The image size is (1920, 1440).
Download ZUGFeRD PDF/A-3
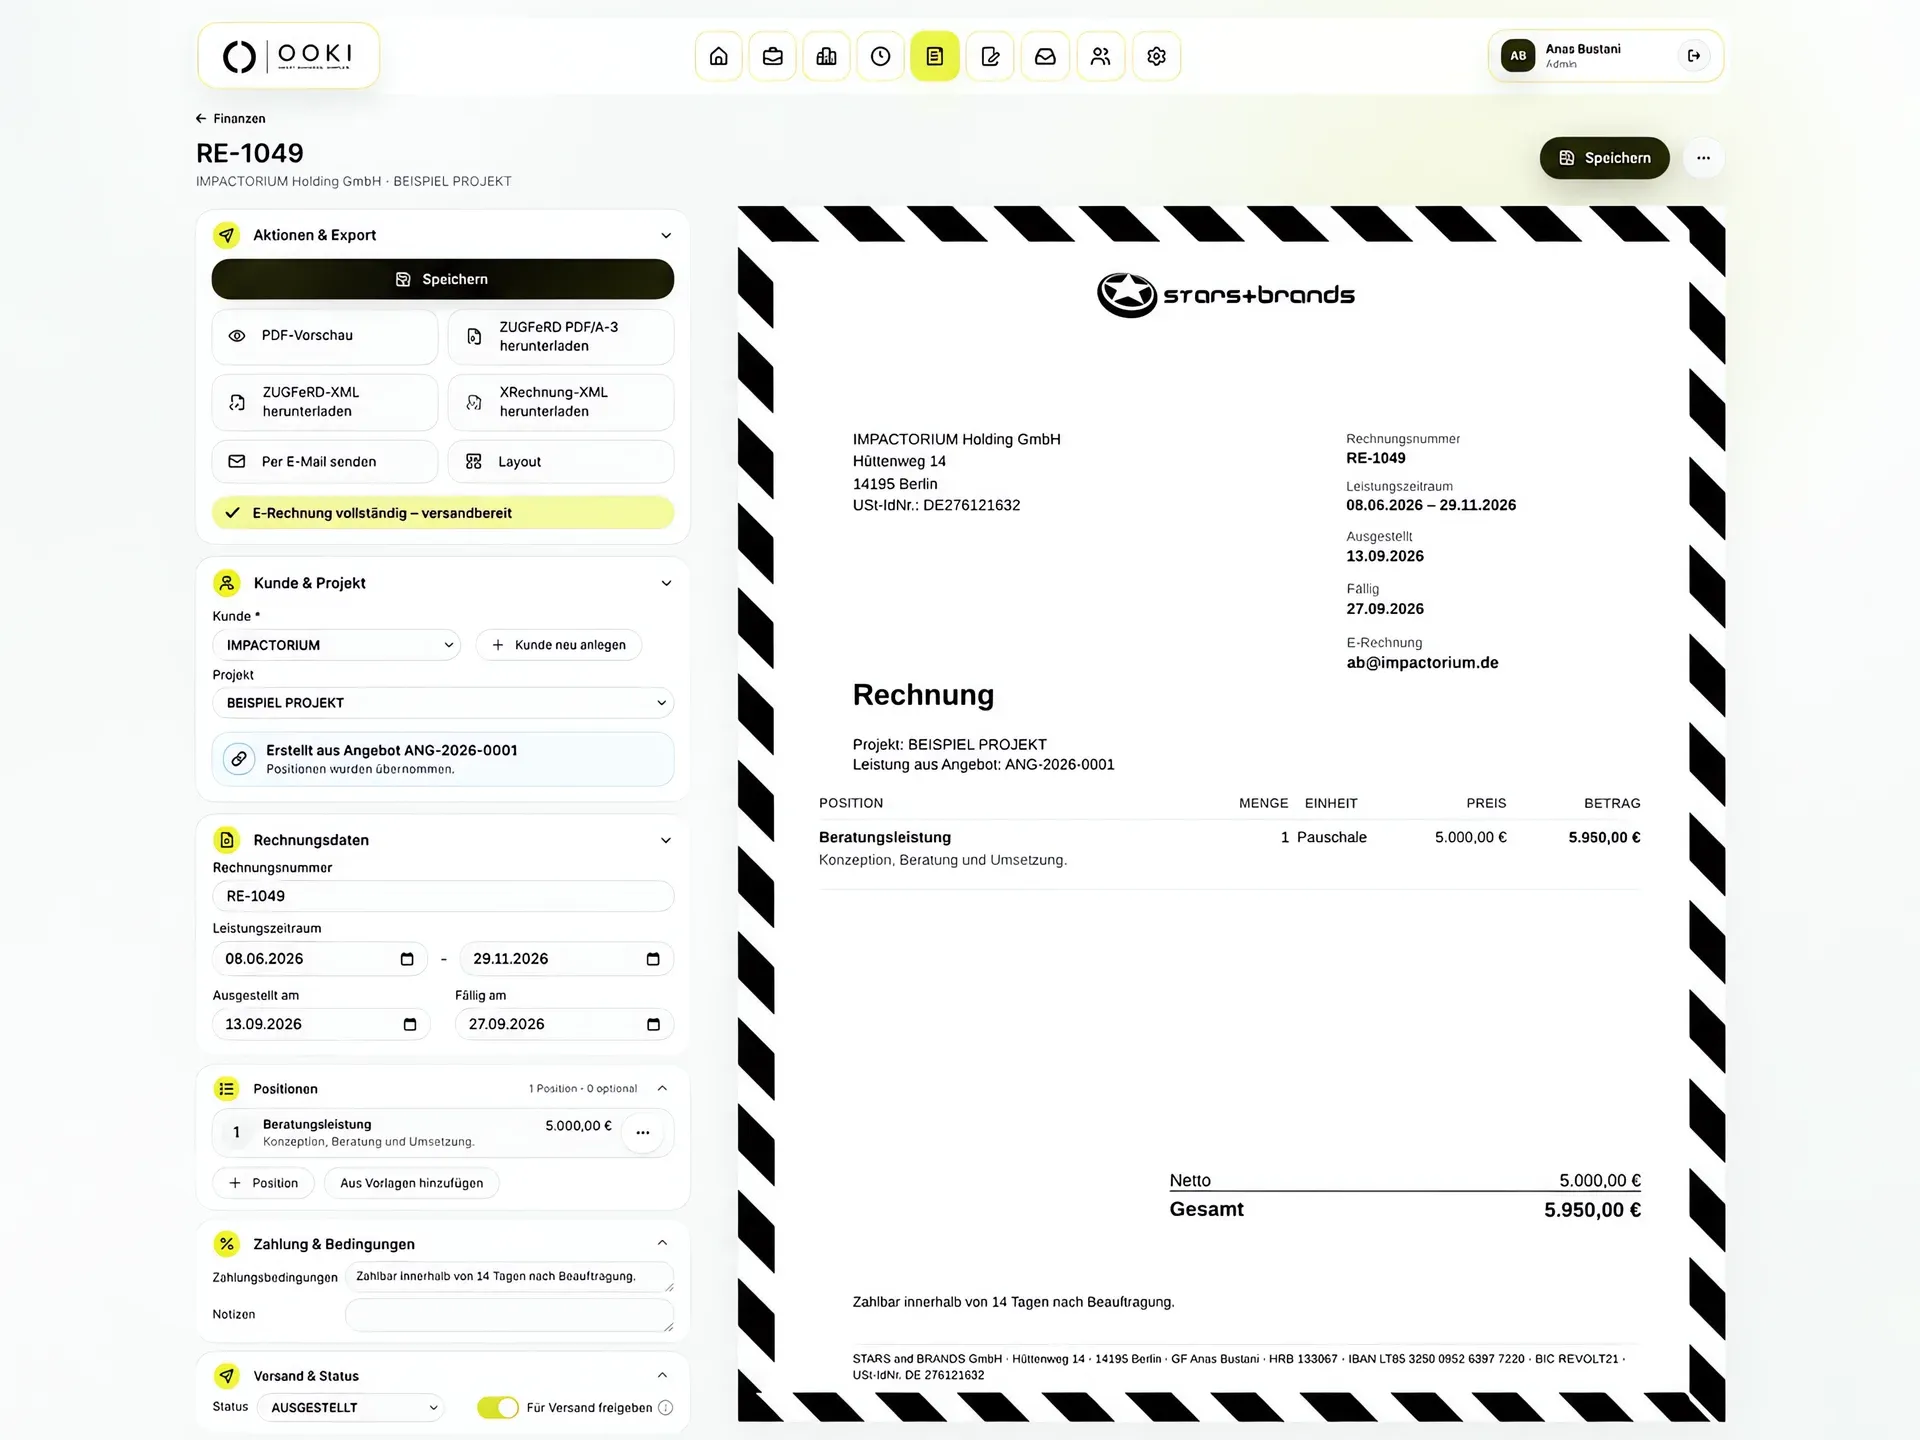[x=561, y=336]
